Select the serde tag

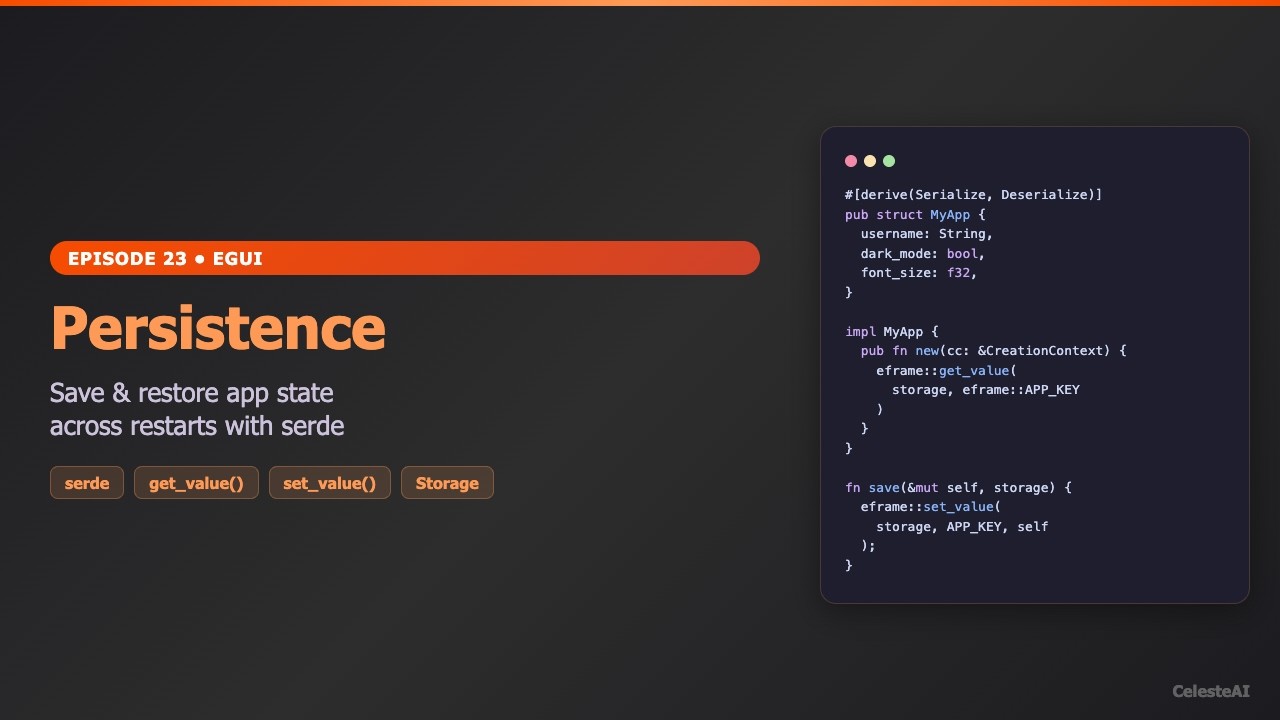[87, 483]
